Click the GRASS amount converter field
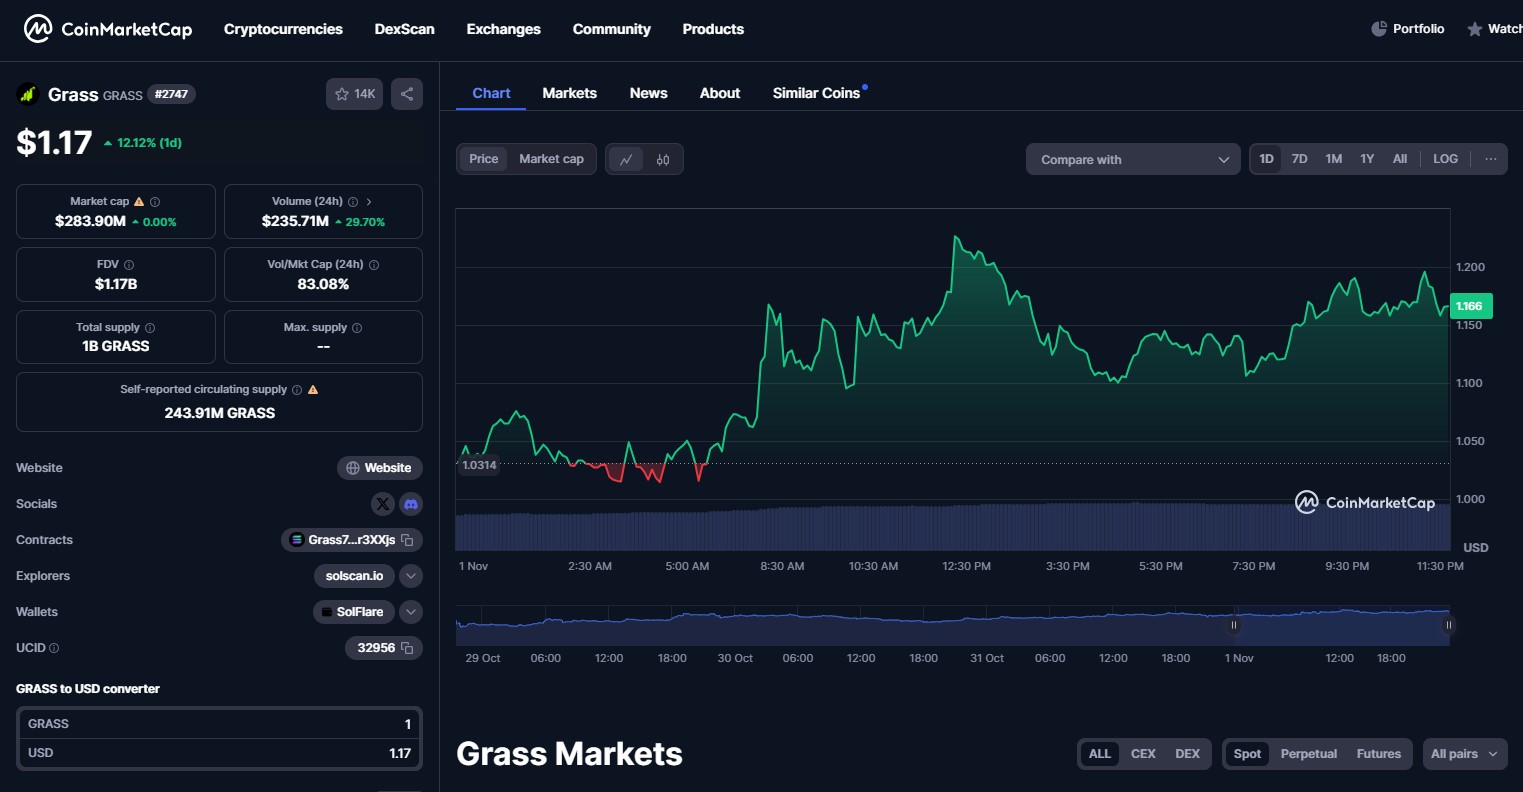 tap(219, 724)
